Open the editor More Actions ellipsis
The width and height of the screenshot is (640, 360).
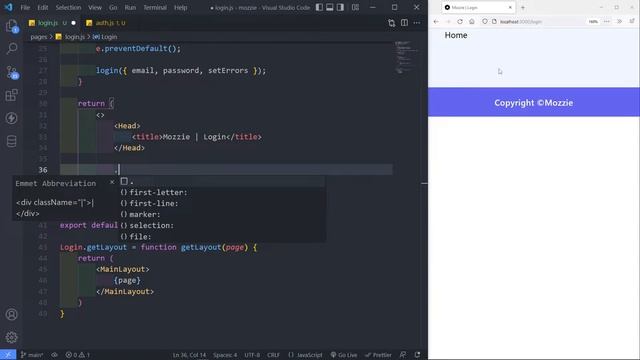pos(417,23)
